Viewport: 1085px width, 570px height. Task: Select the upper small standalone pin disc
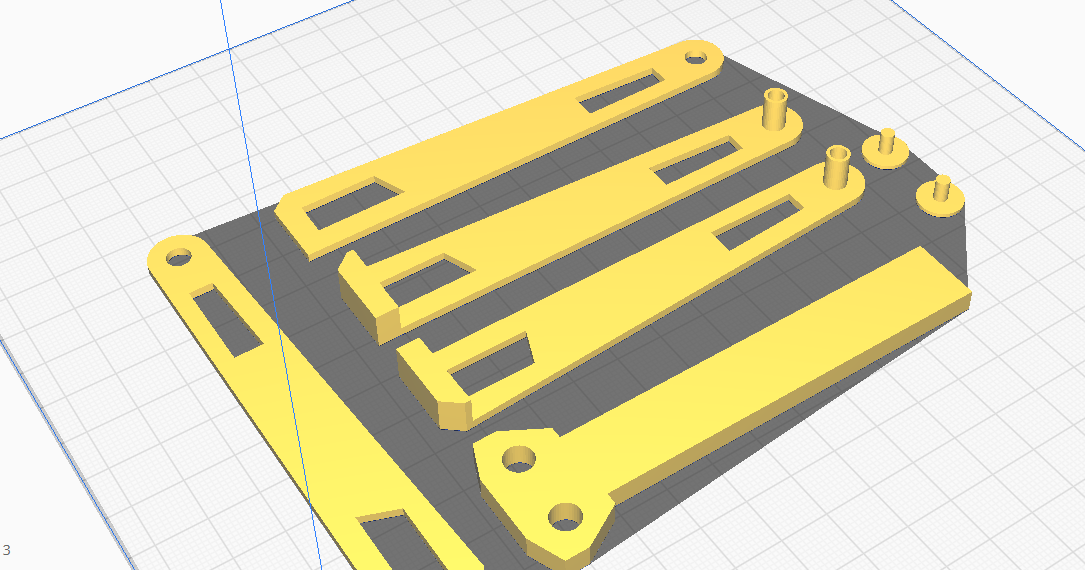tap(886, 147)
